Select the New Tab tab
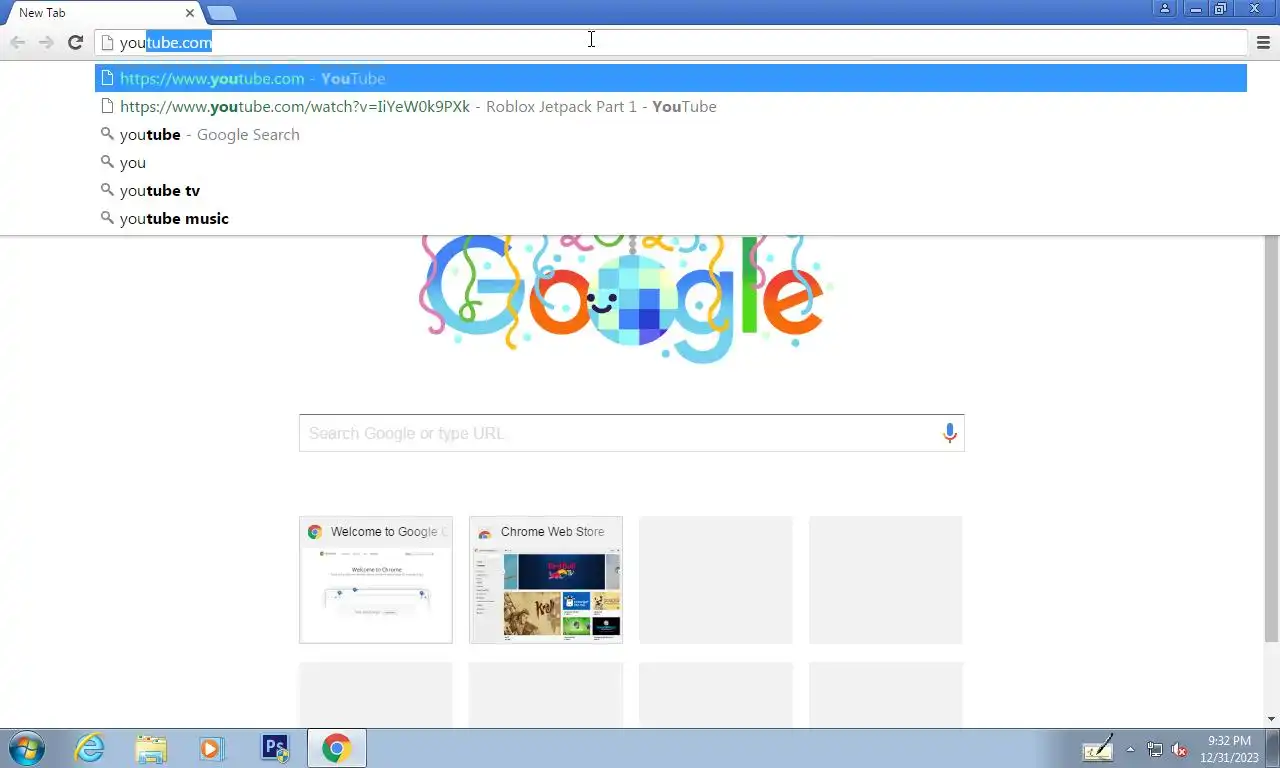Screen dimensions: 1280x768 [100, 13]
